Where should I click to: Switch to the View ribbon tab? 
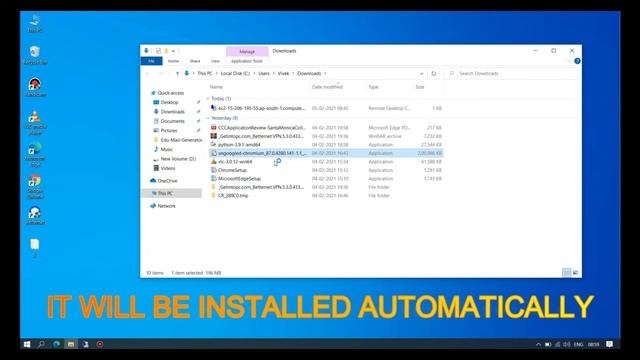pos(215,61)
